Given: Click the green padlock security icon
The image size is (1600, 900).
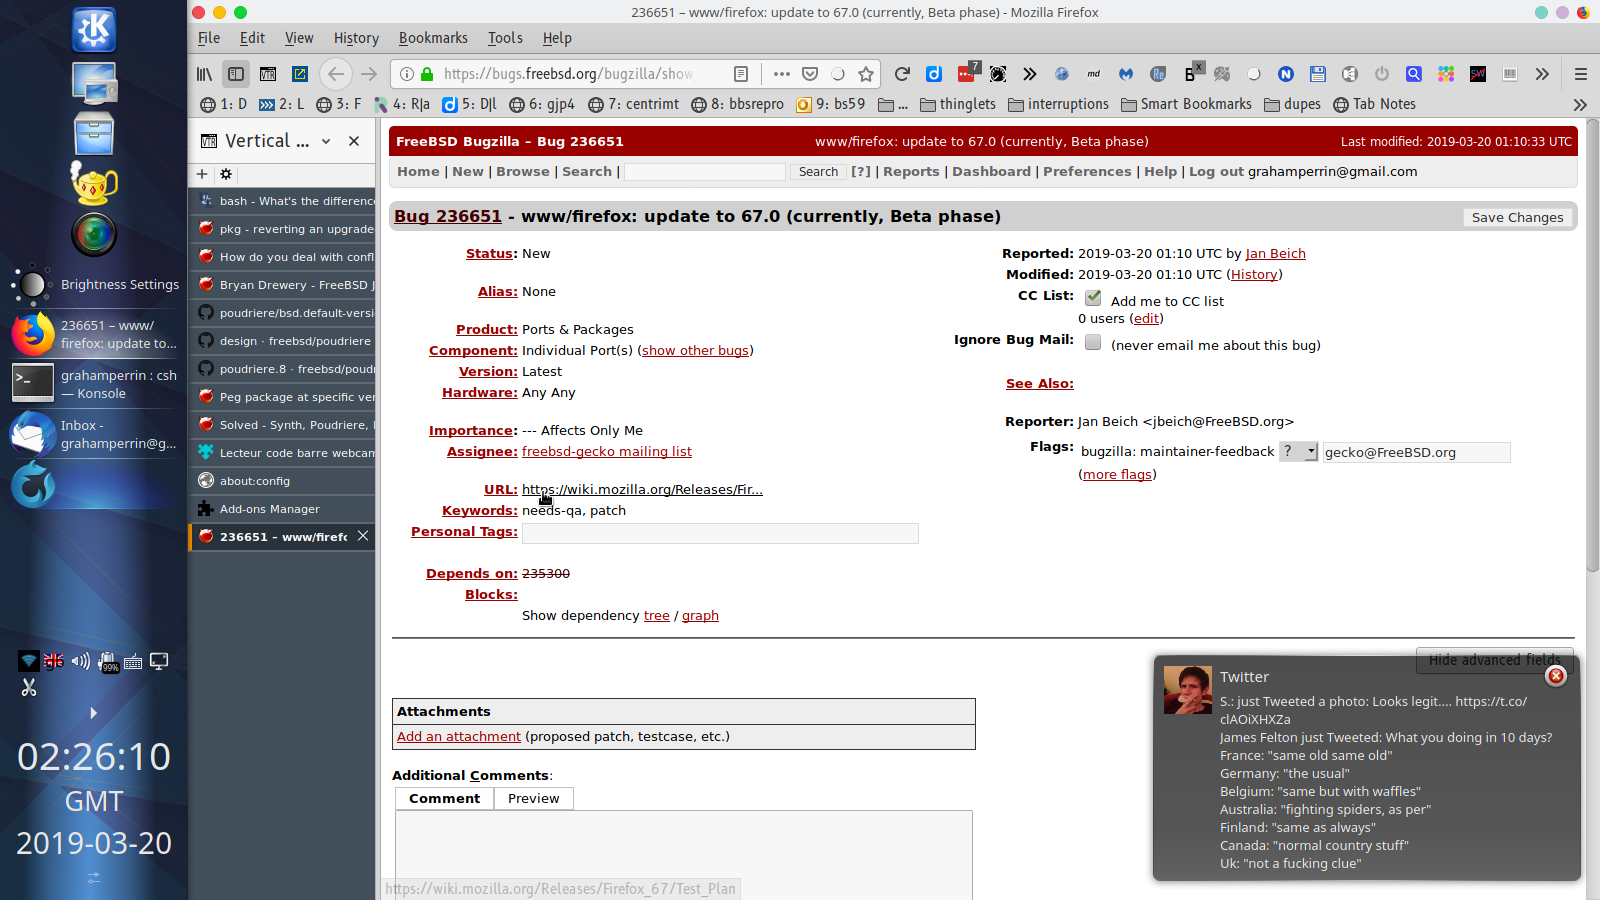Looking at the screenshot, I should pos(427,74).
